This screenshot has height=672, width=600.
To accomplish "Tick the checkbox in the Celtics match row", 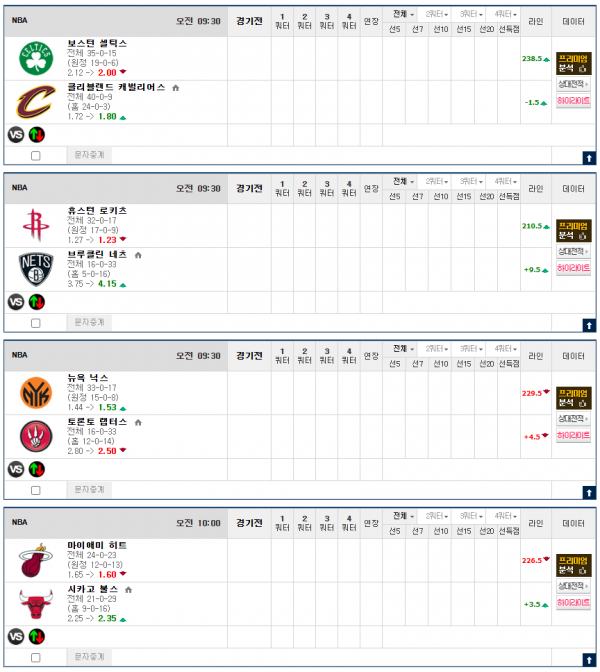I will click(36, 156).
